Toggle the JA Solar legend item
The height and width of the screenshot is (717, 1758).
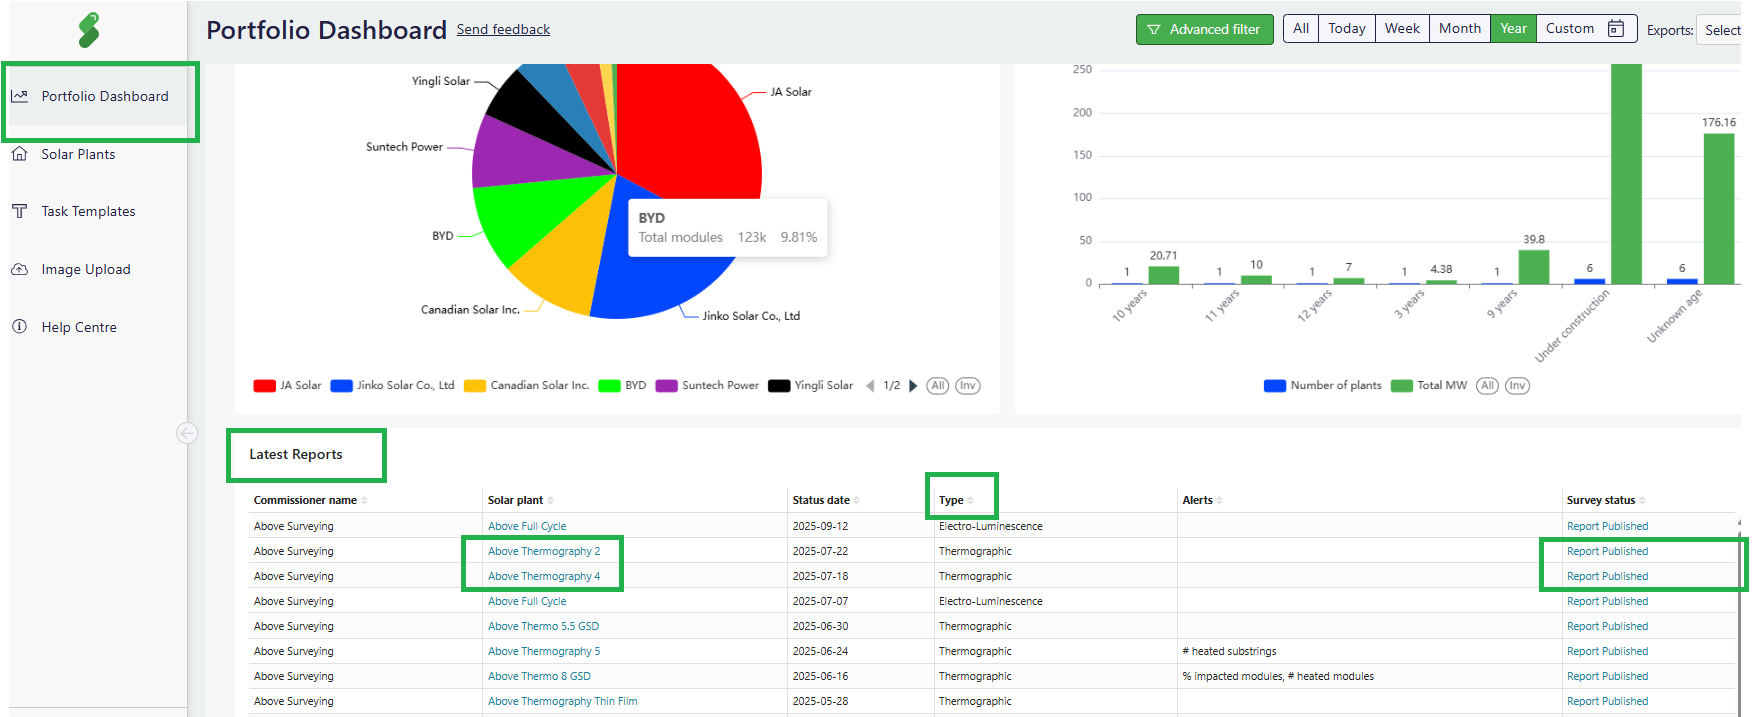[288, 386]
